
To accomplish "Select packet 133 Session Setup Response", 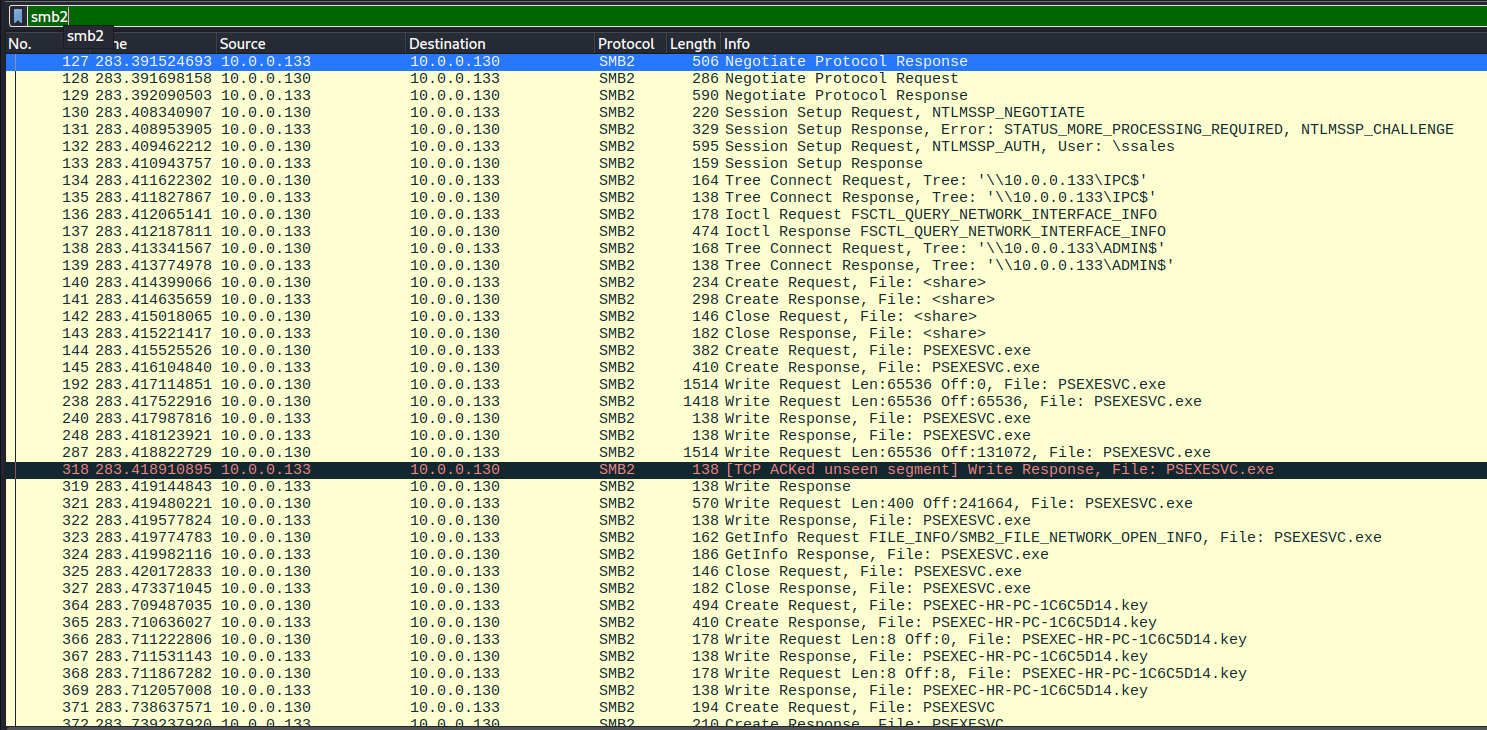I will pos(745,163).
